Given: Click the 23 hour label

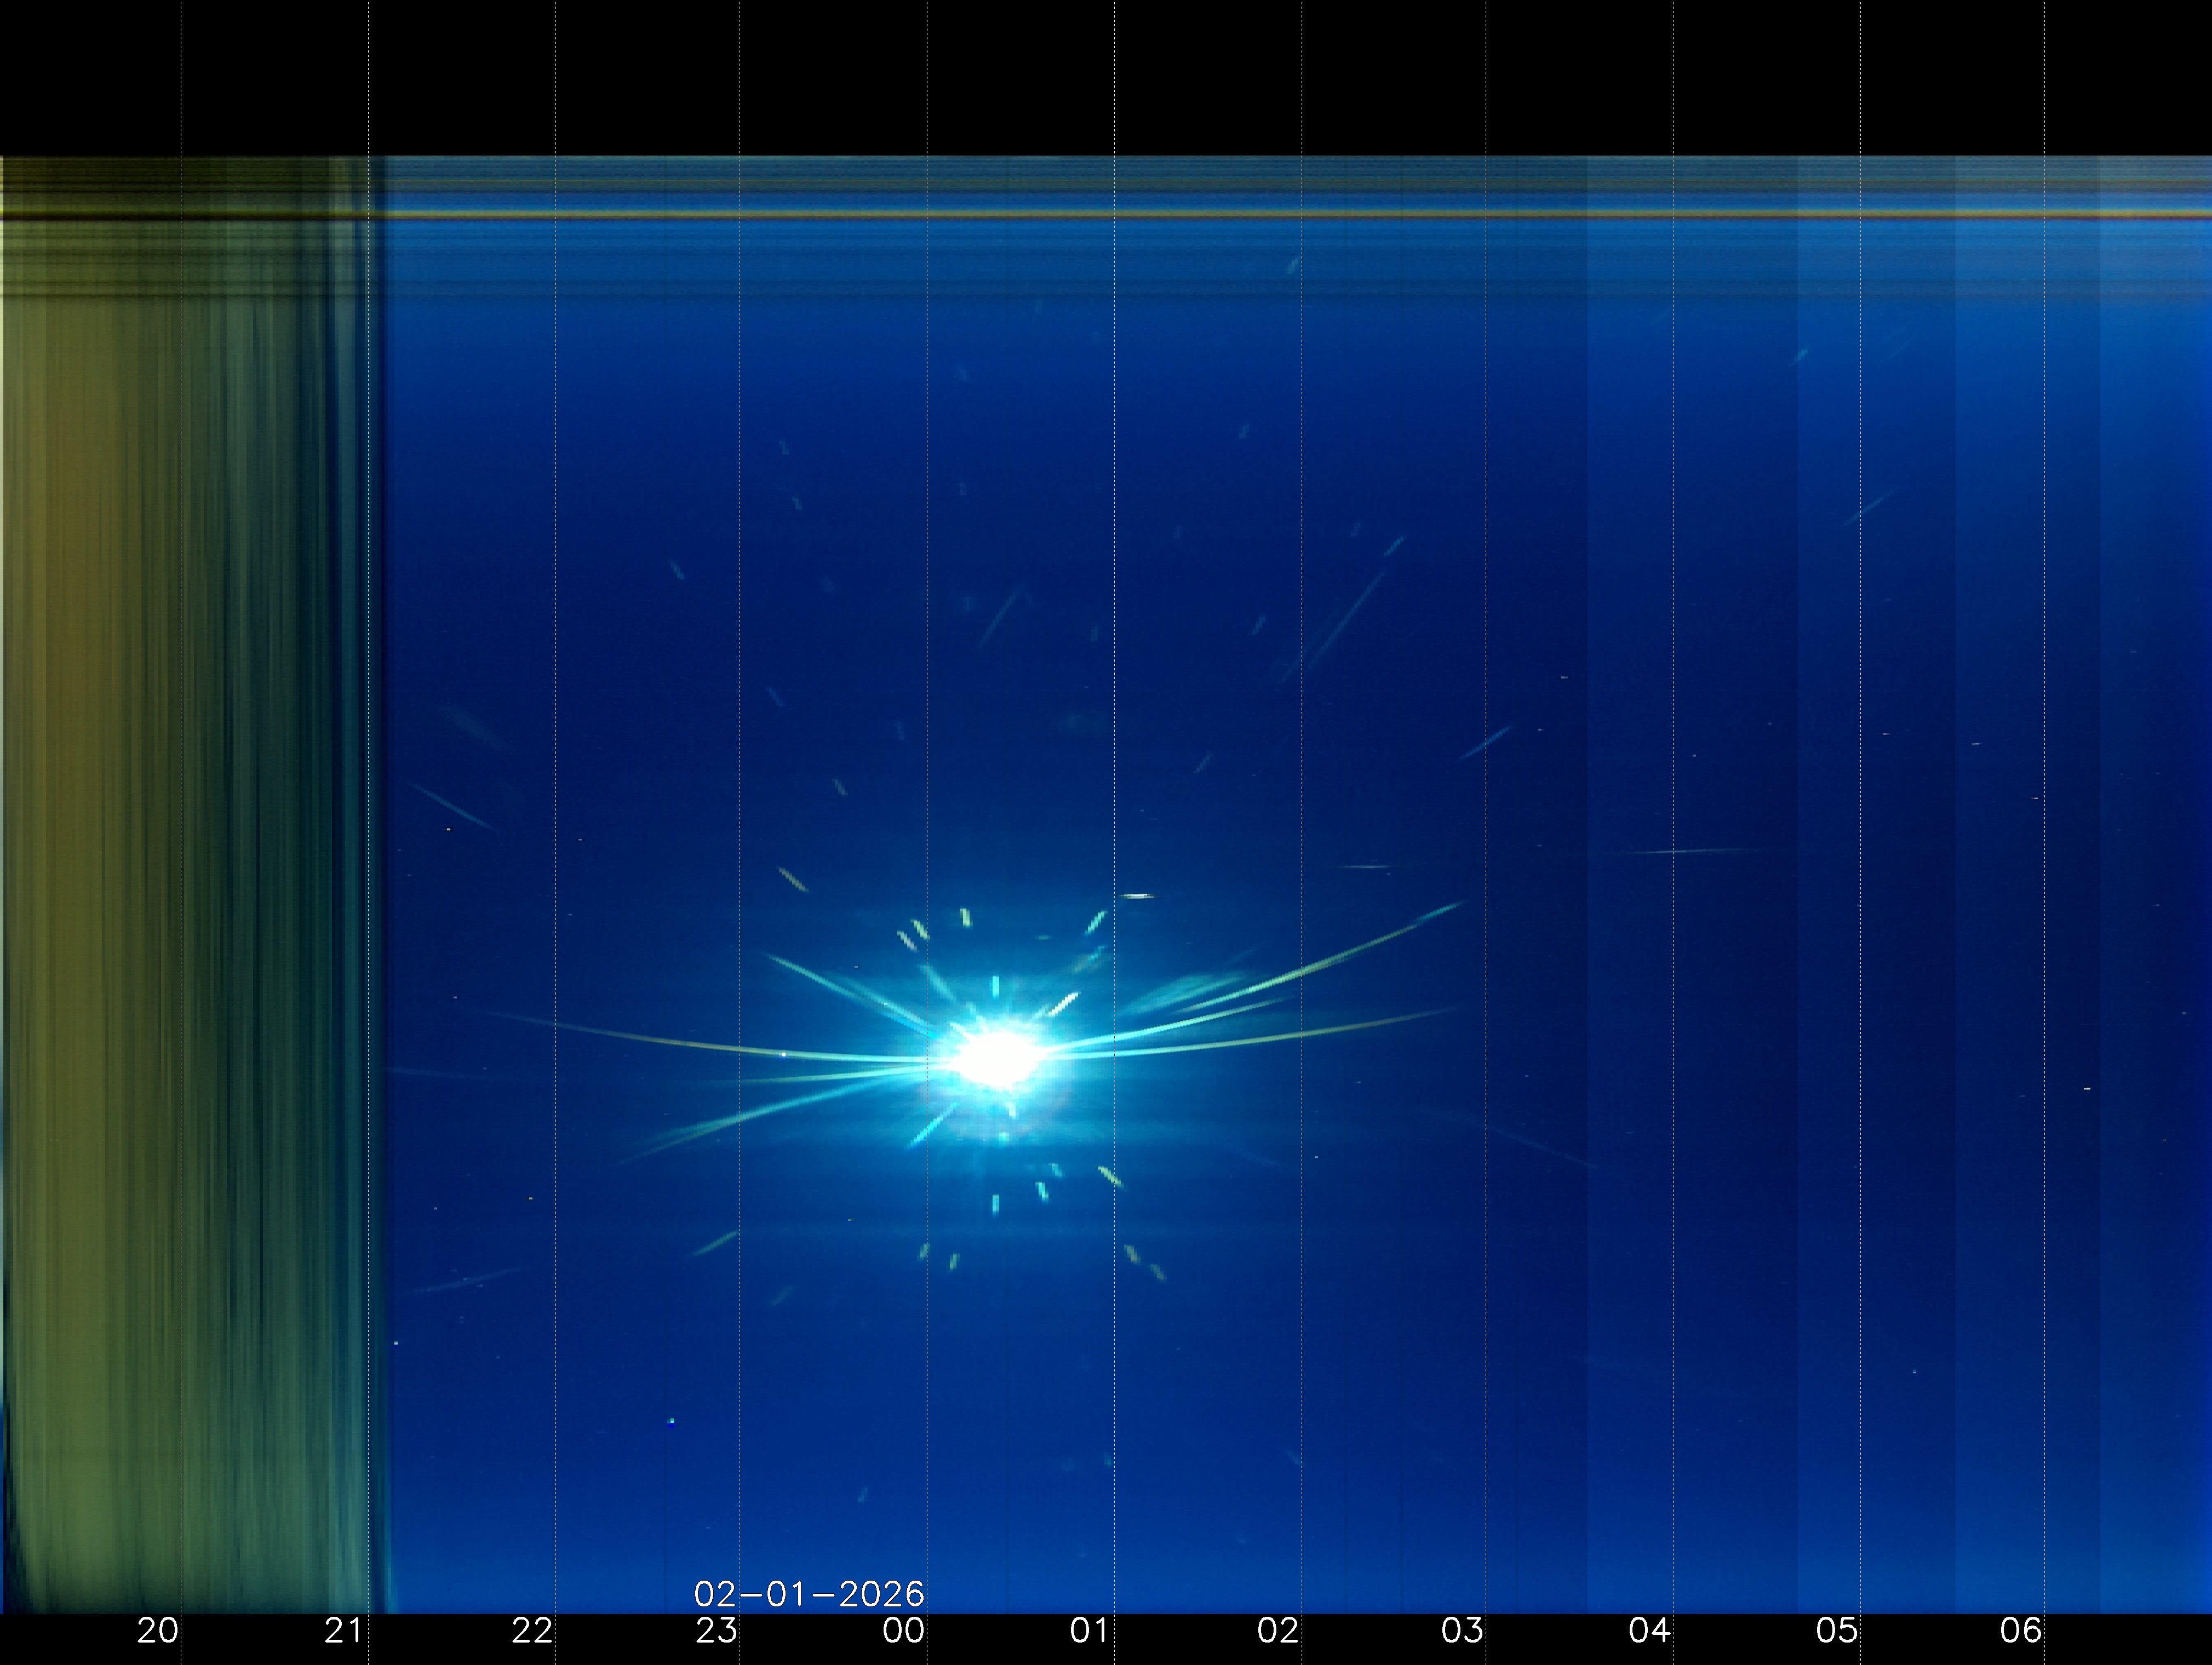Looking at the screenshot, I should (x=717, y=1631).
